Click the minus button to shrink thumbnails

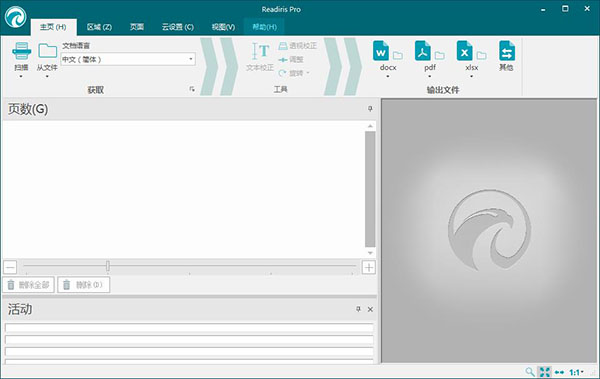pyautogui.click(x=10, y=267)
